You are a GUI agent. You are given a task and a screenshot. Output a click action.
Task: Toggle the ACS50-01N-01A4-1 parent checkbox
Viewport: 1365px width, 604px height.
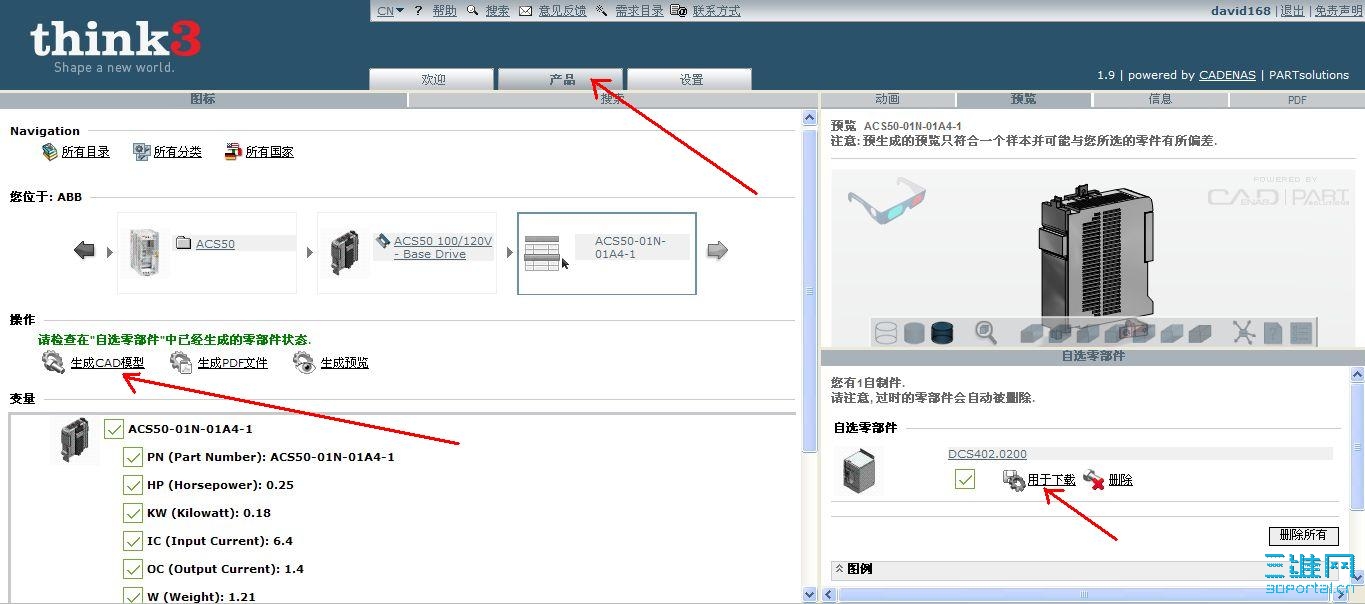[113, 429]
